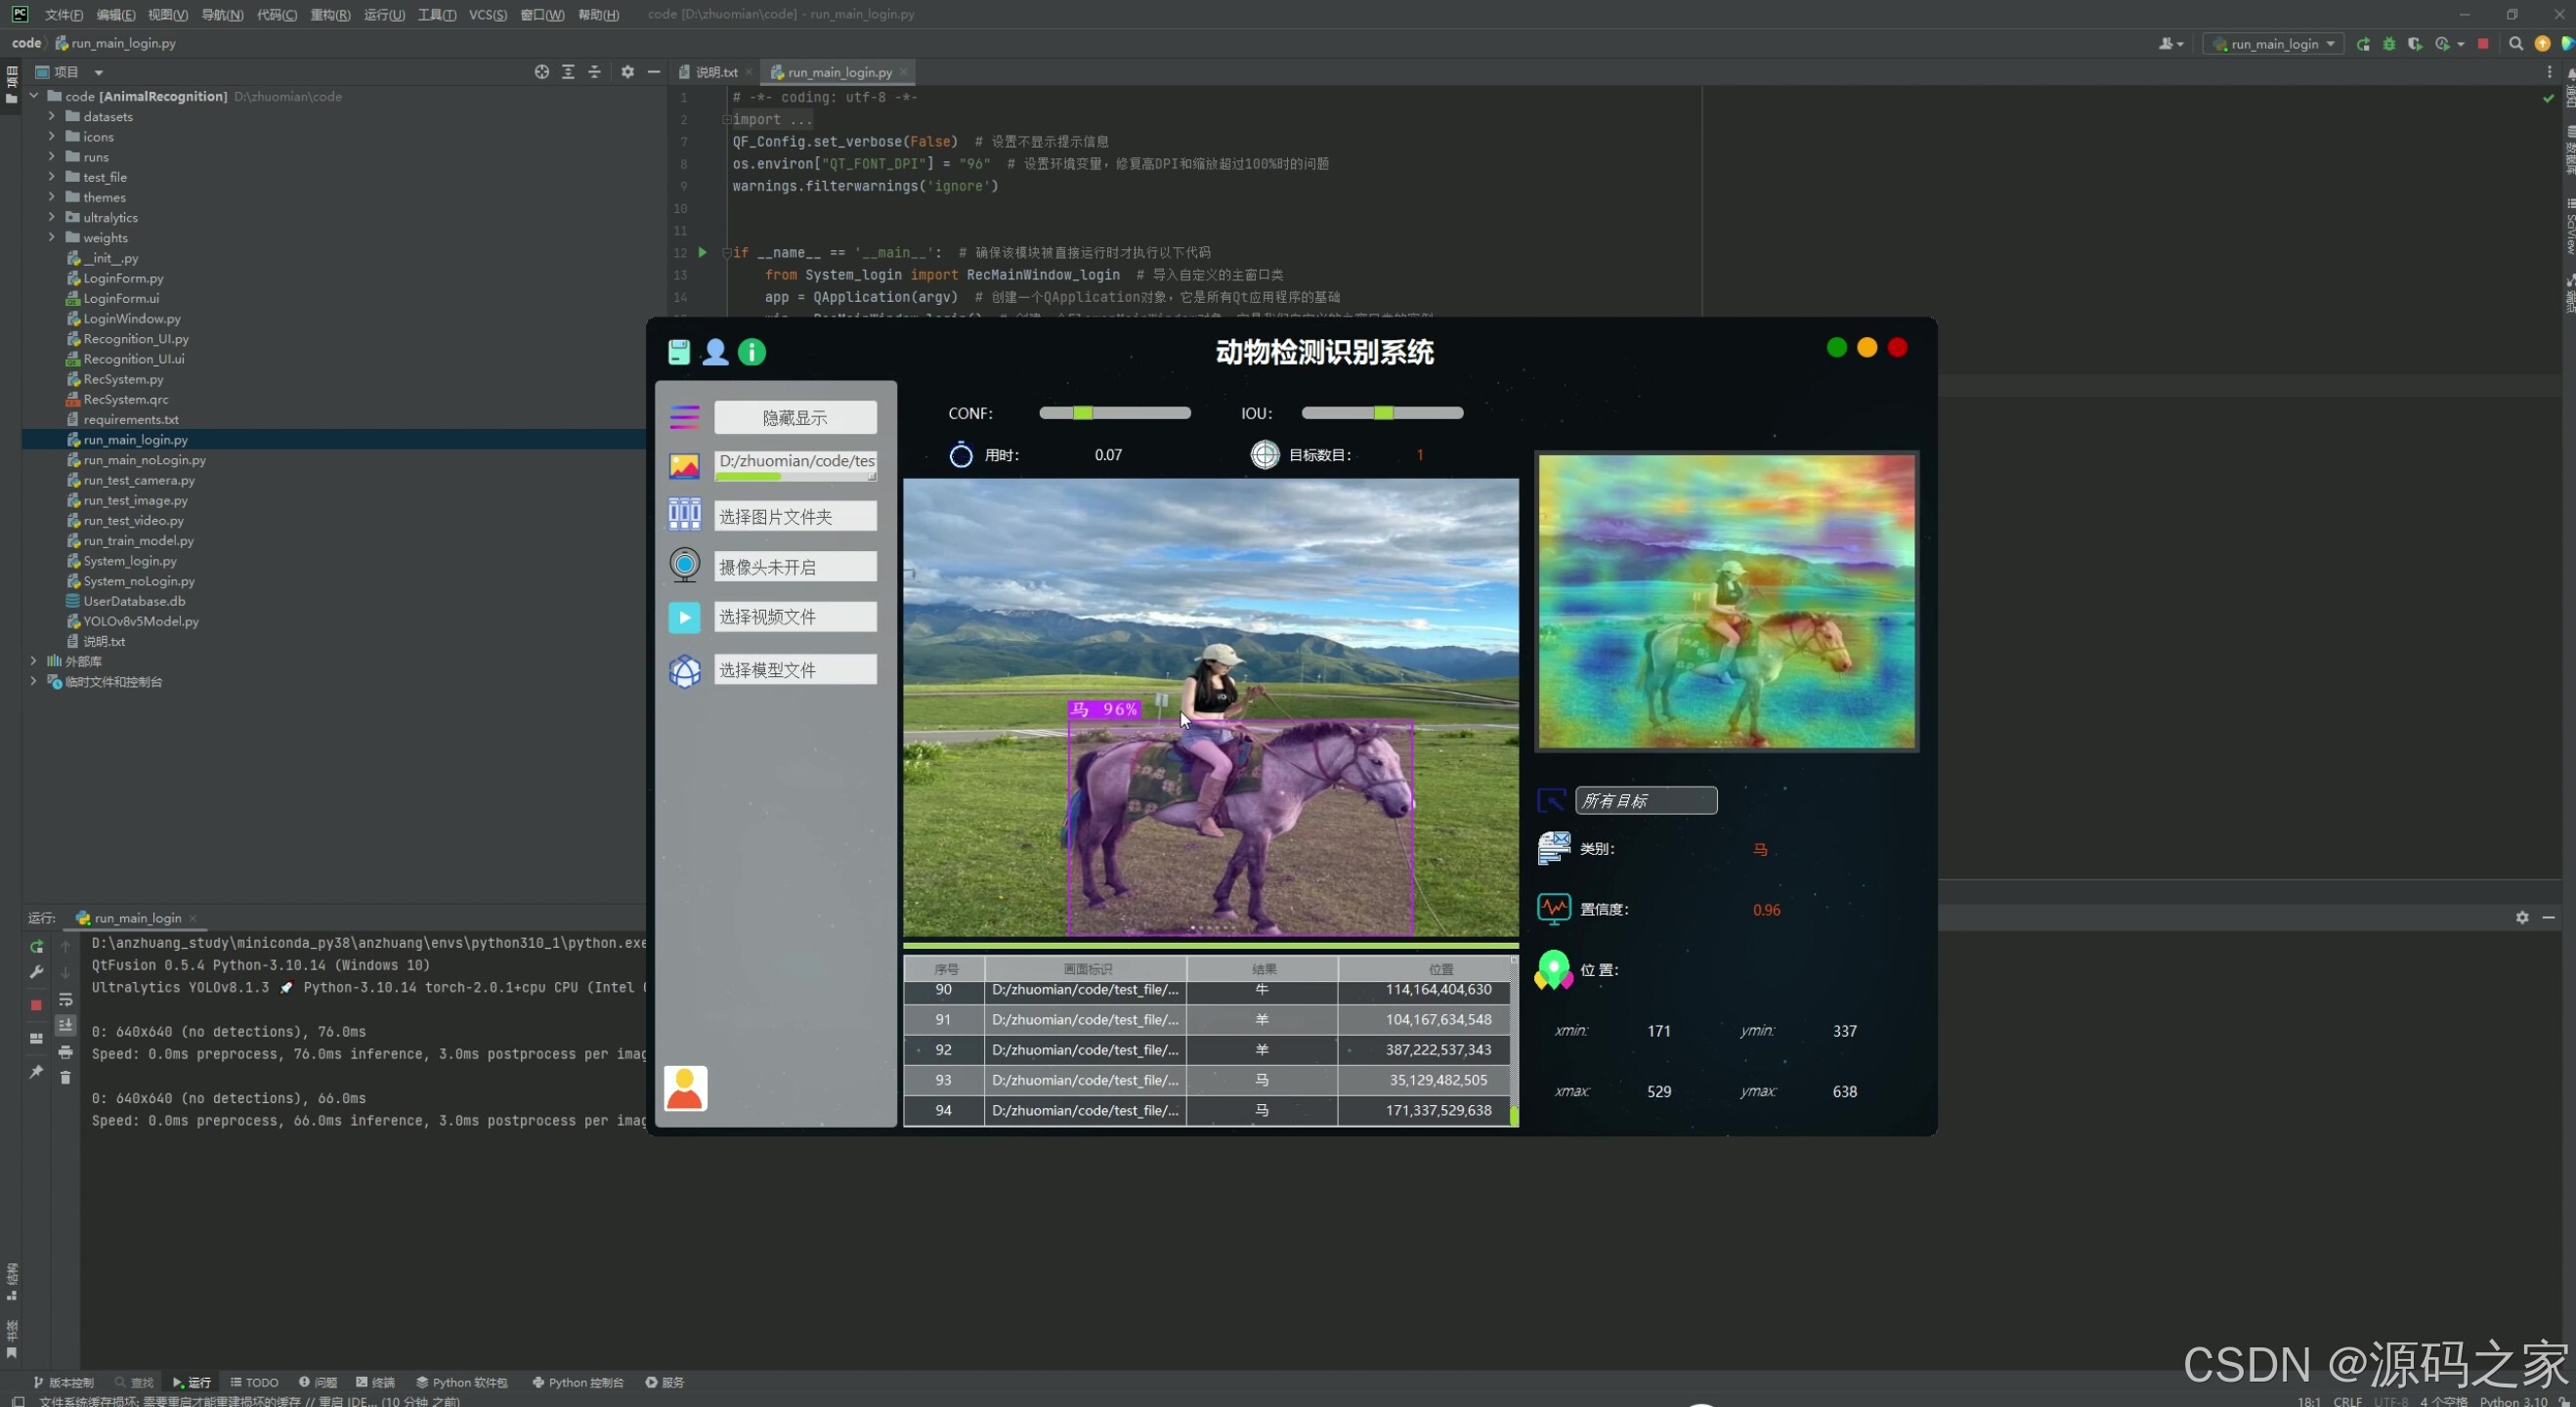Click the green save icon in the detection app
Image resolution: width=2576 pixels, height=1407 pixels.
click(x=679, y=352)
